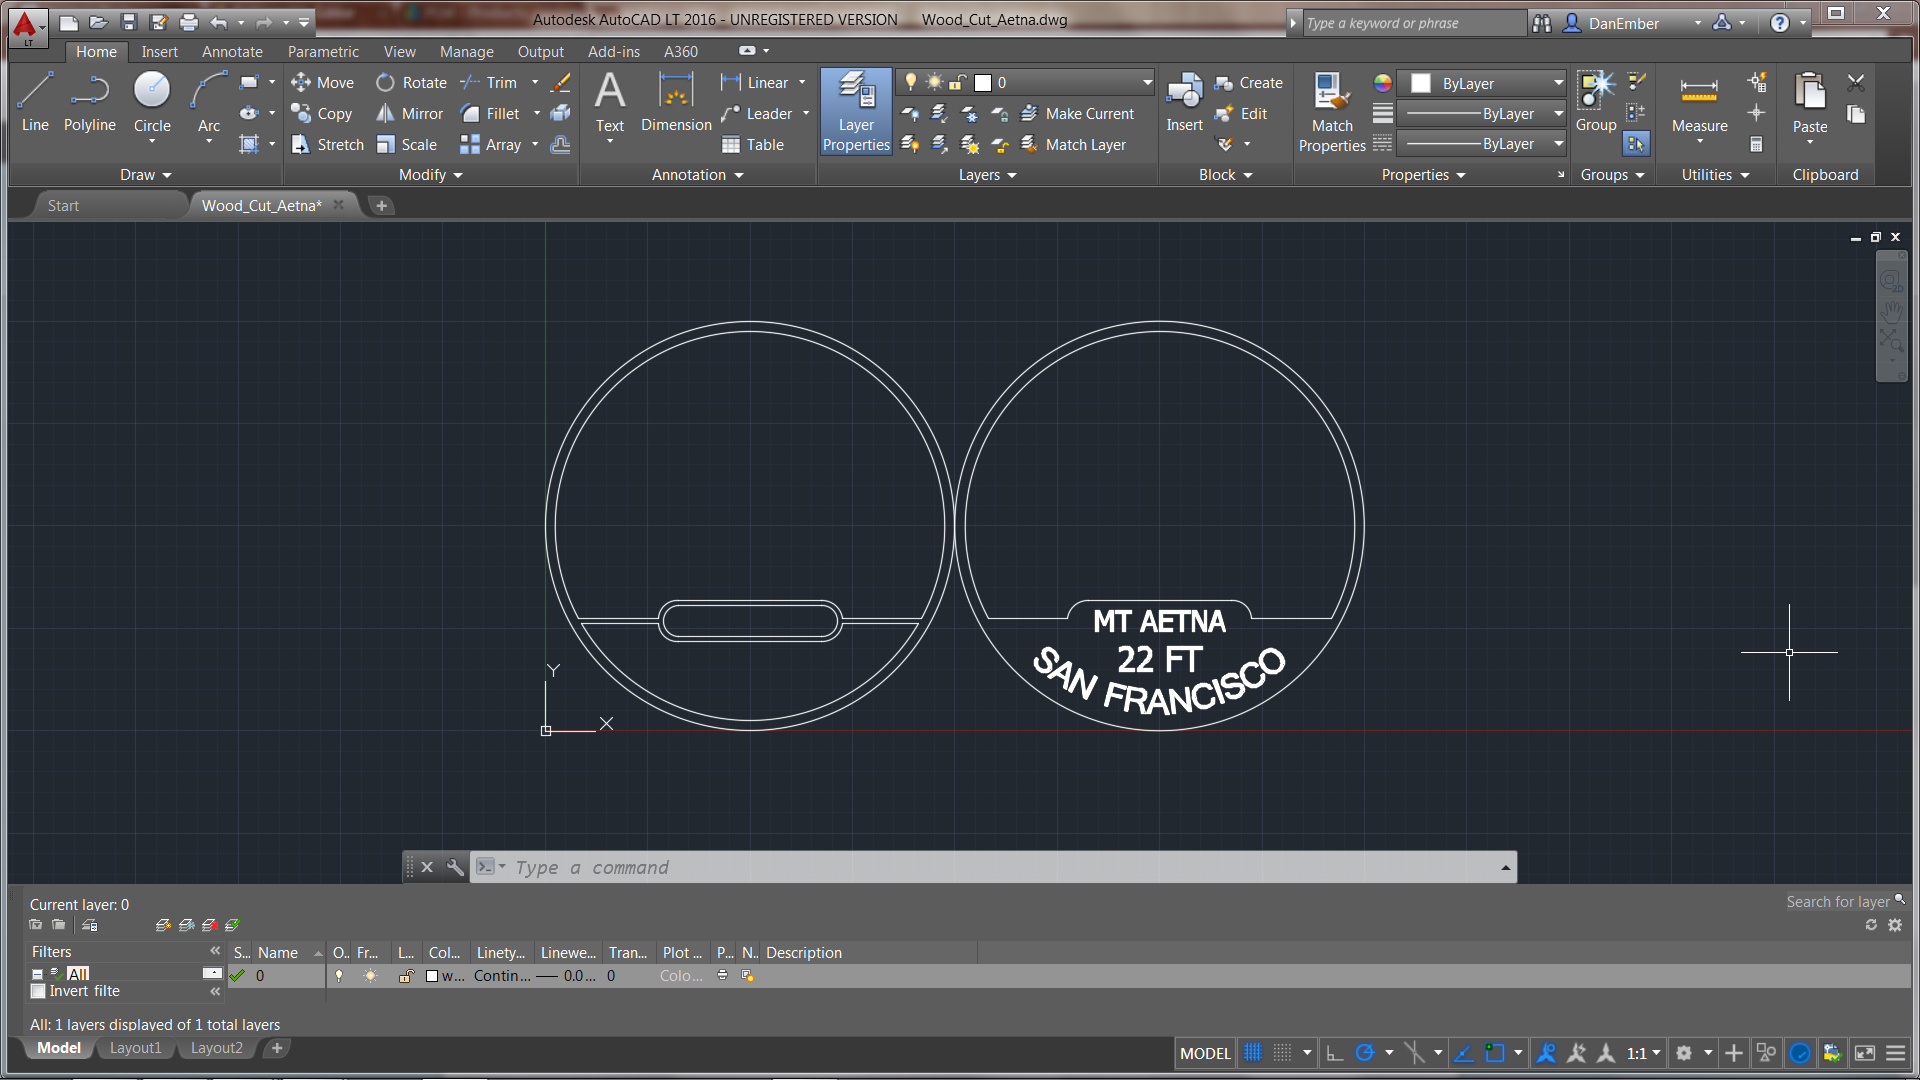The width and height of the screenshot is (1920, 1080).
Task: Expand the Annotation panel
Action: 697,175
